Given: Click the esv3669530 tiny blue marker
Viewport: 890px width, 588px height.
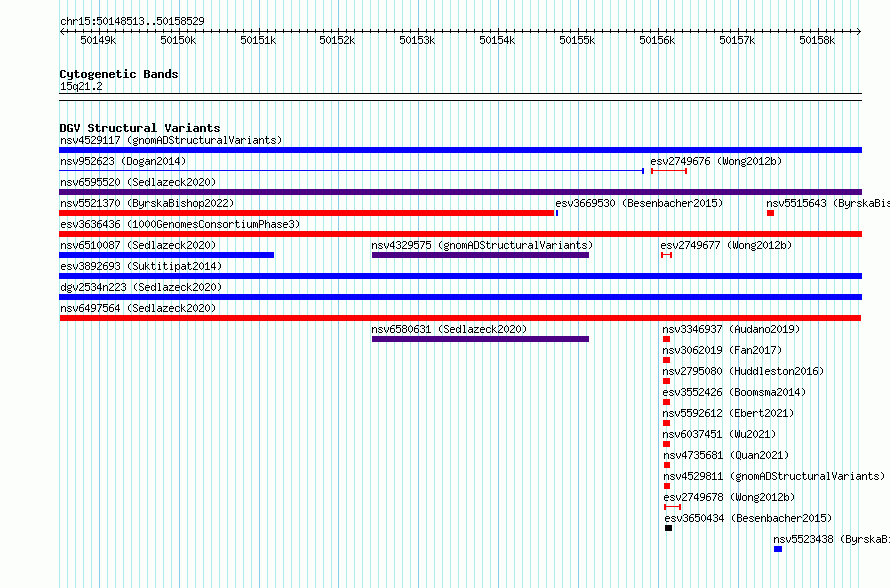Looking at the screenshot, I should pos(557,213).
